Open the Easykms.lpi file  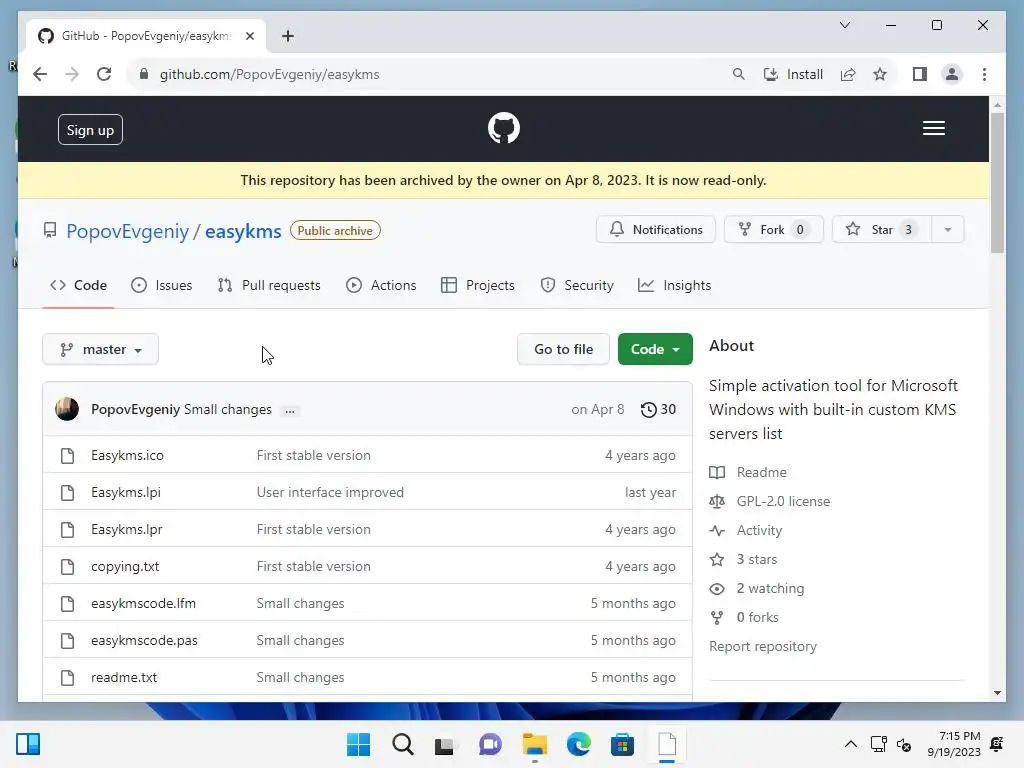pos(125,492)
